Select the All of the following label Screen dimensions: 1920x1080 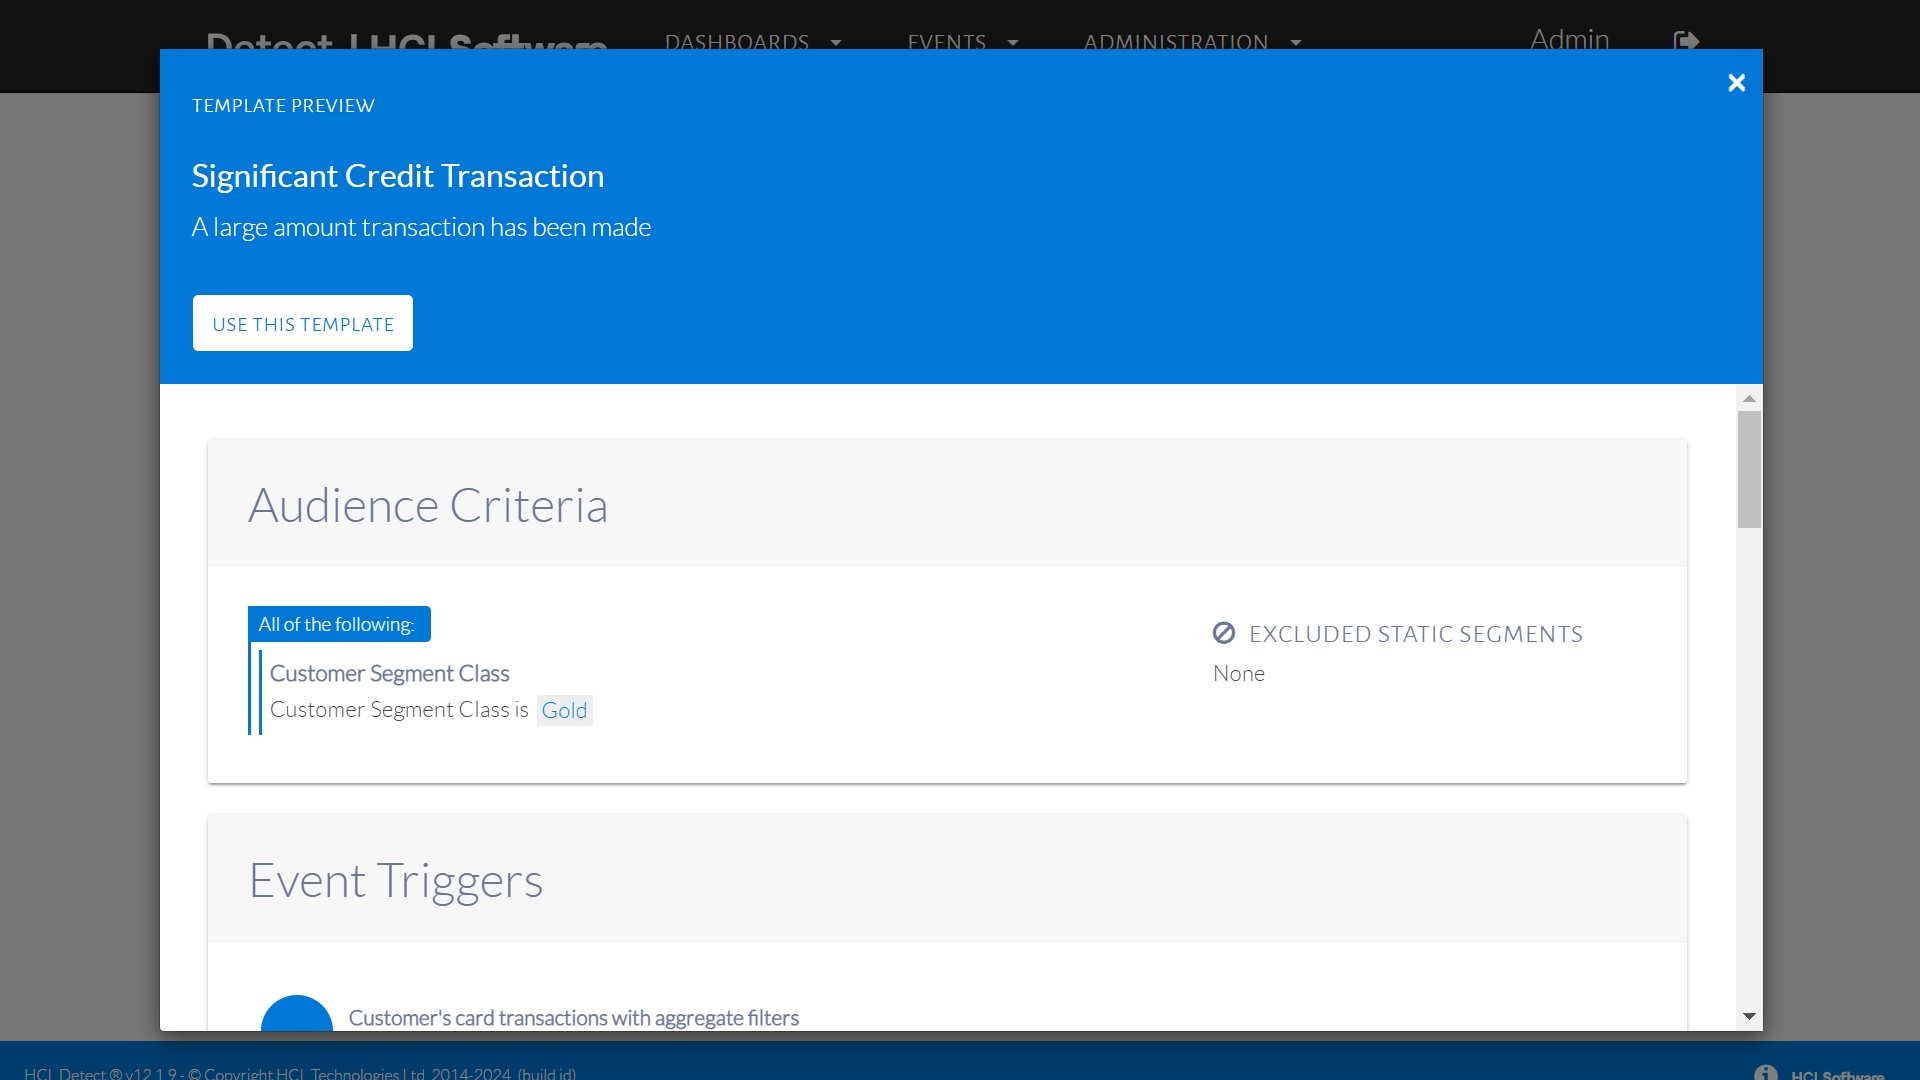(338, 624)
